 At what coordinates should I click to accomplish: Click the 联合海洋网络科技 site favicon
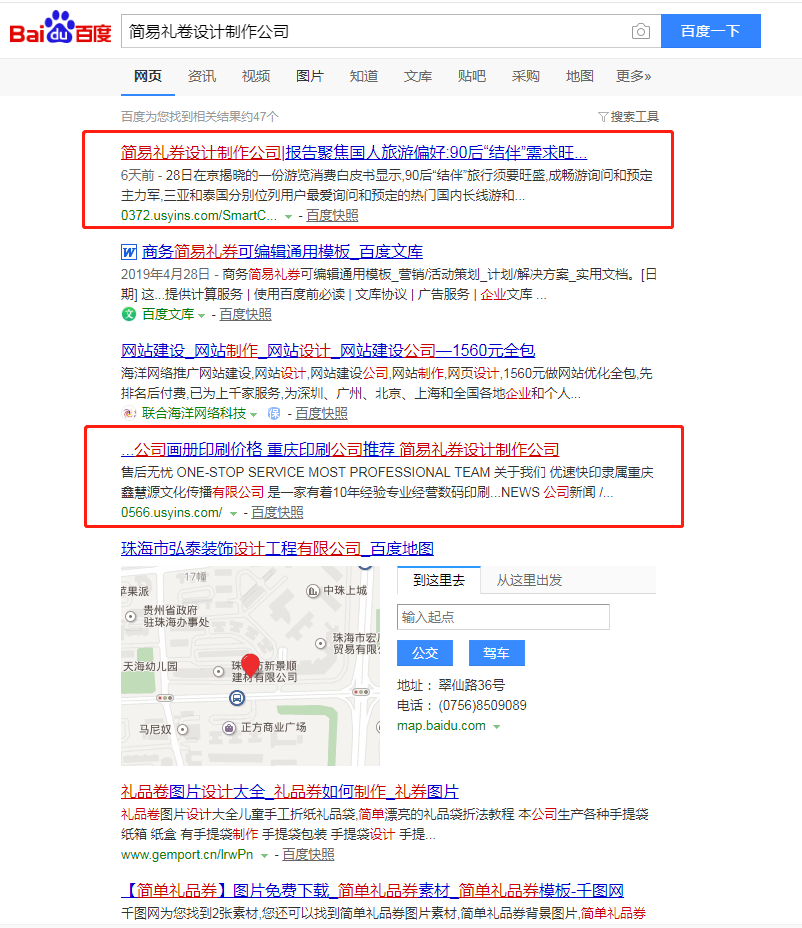click(x=128, y=413)
